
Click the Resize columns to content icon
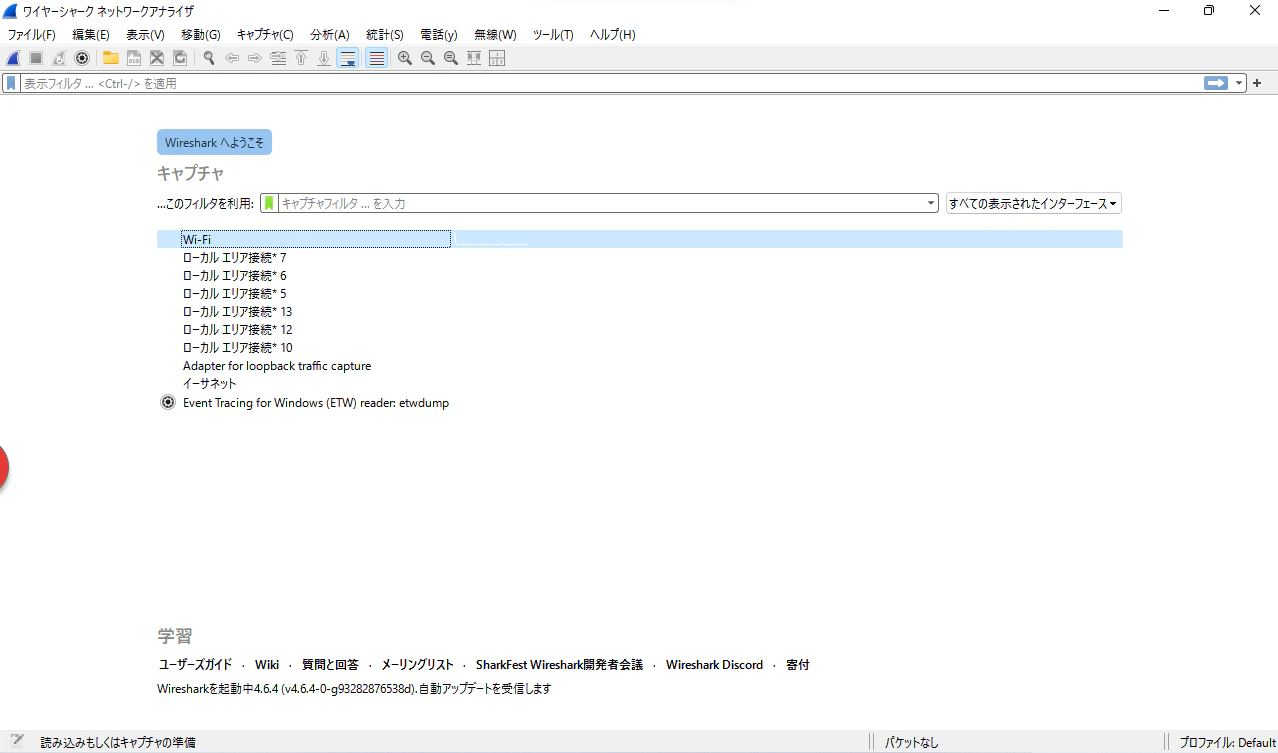473,58
